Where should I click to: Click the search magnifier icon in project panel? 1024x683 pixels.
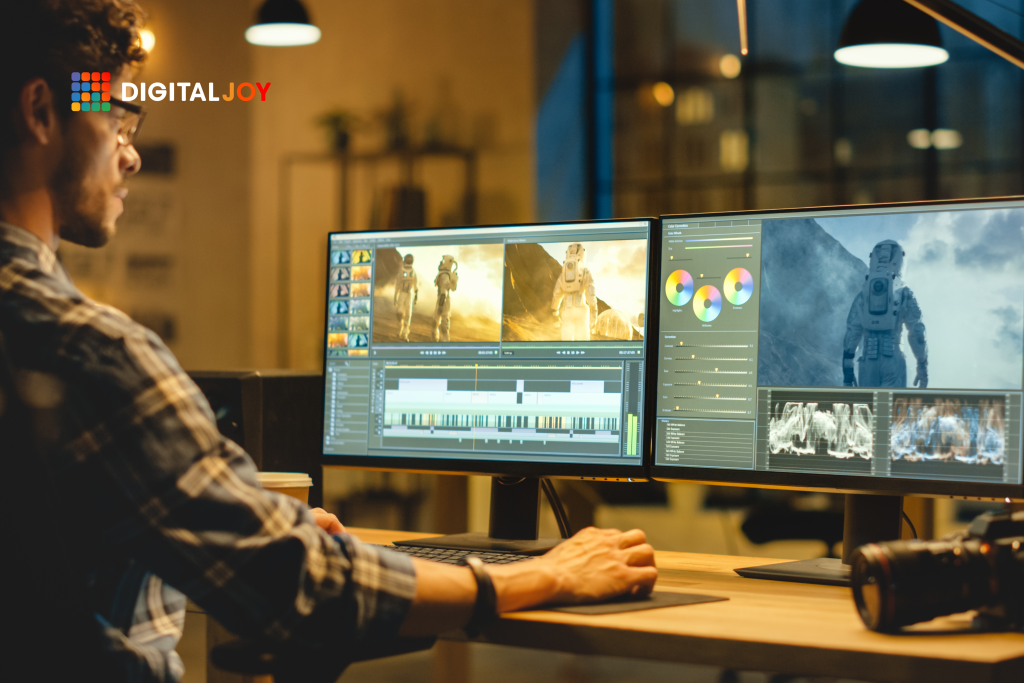347,364
